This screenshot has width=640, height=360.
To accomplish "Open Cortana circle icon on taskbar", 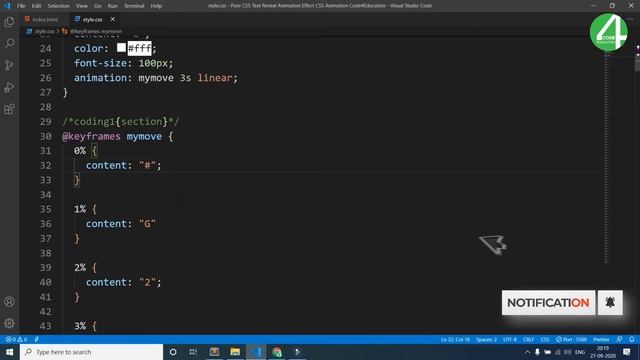I will tap(173, 352).
